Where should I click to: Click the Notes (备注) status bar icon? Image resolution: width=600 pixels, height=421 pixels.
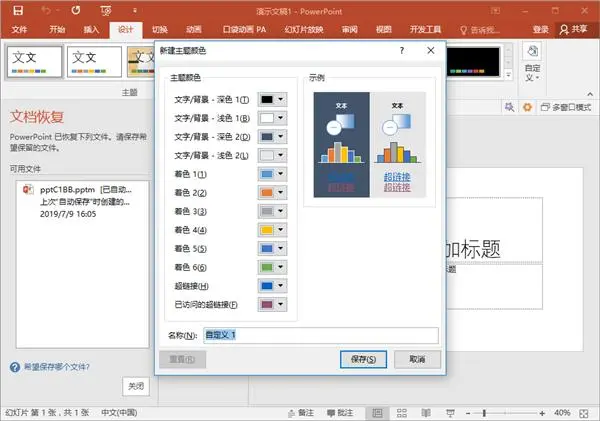(x=300, y=413)
